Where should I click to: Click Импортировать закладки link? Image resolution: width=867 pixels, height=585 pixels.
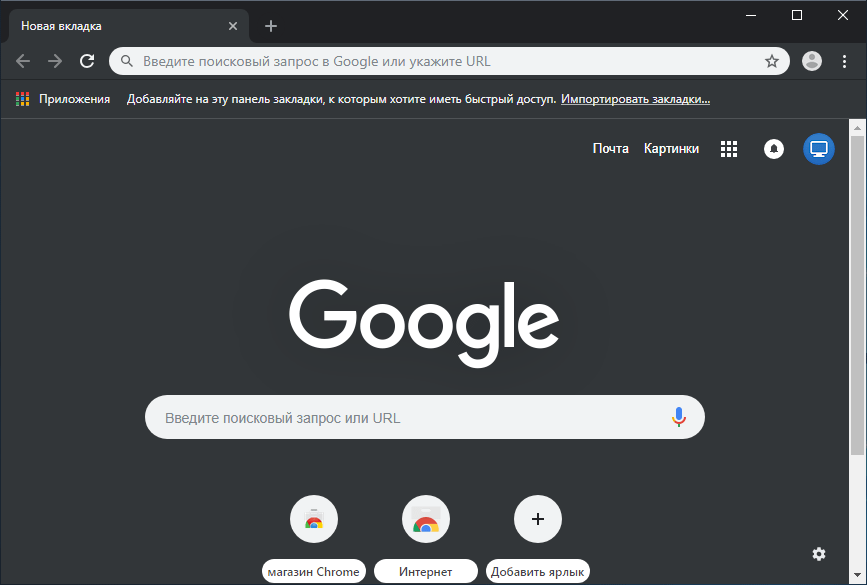coord(635,99)
